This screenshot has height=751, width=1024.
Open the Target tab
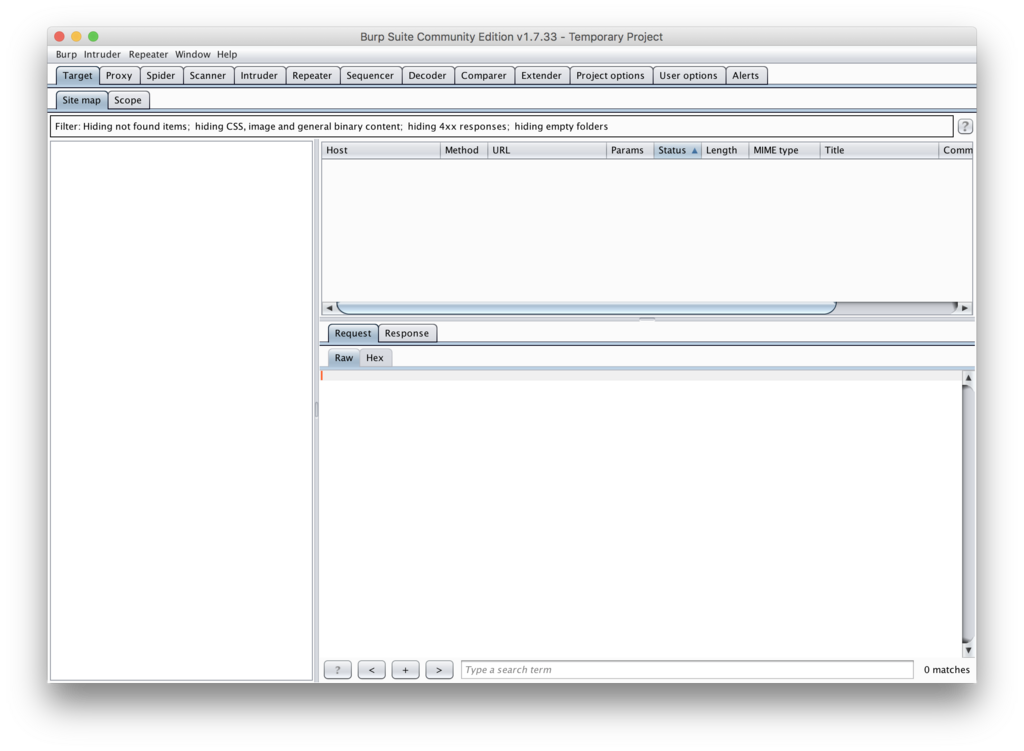[x=78, y=76]
